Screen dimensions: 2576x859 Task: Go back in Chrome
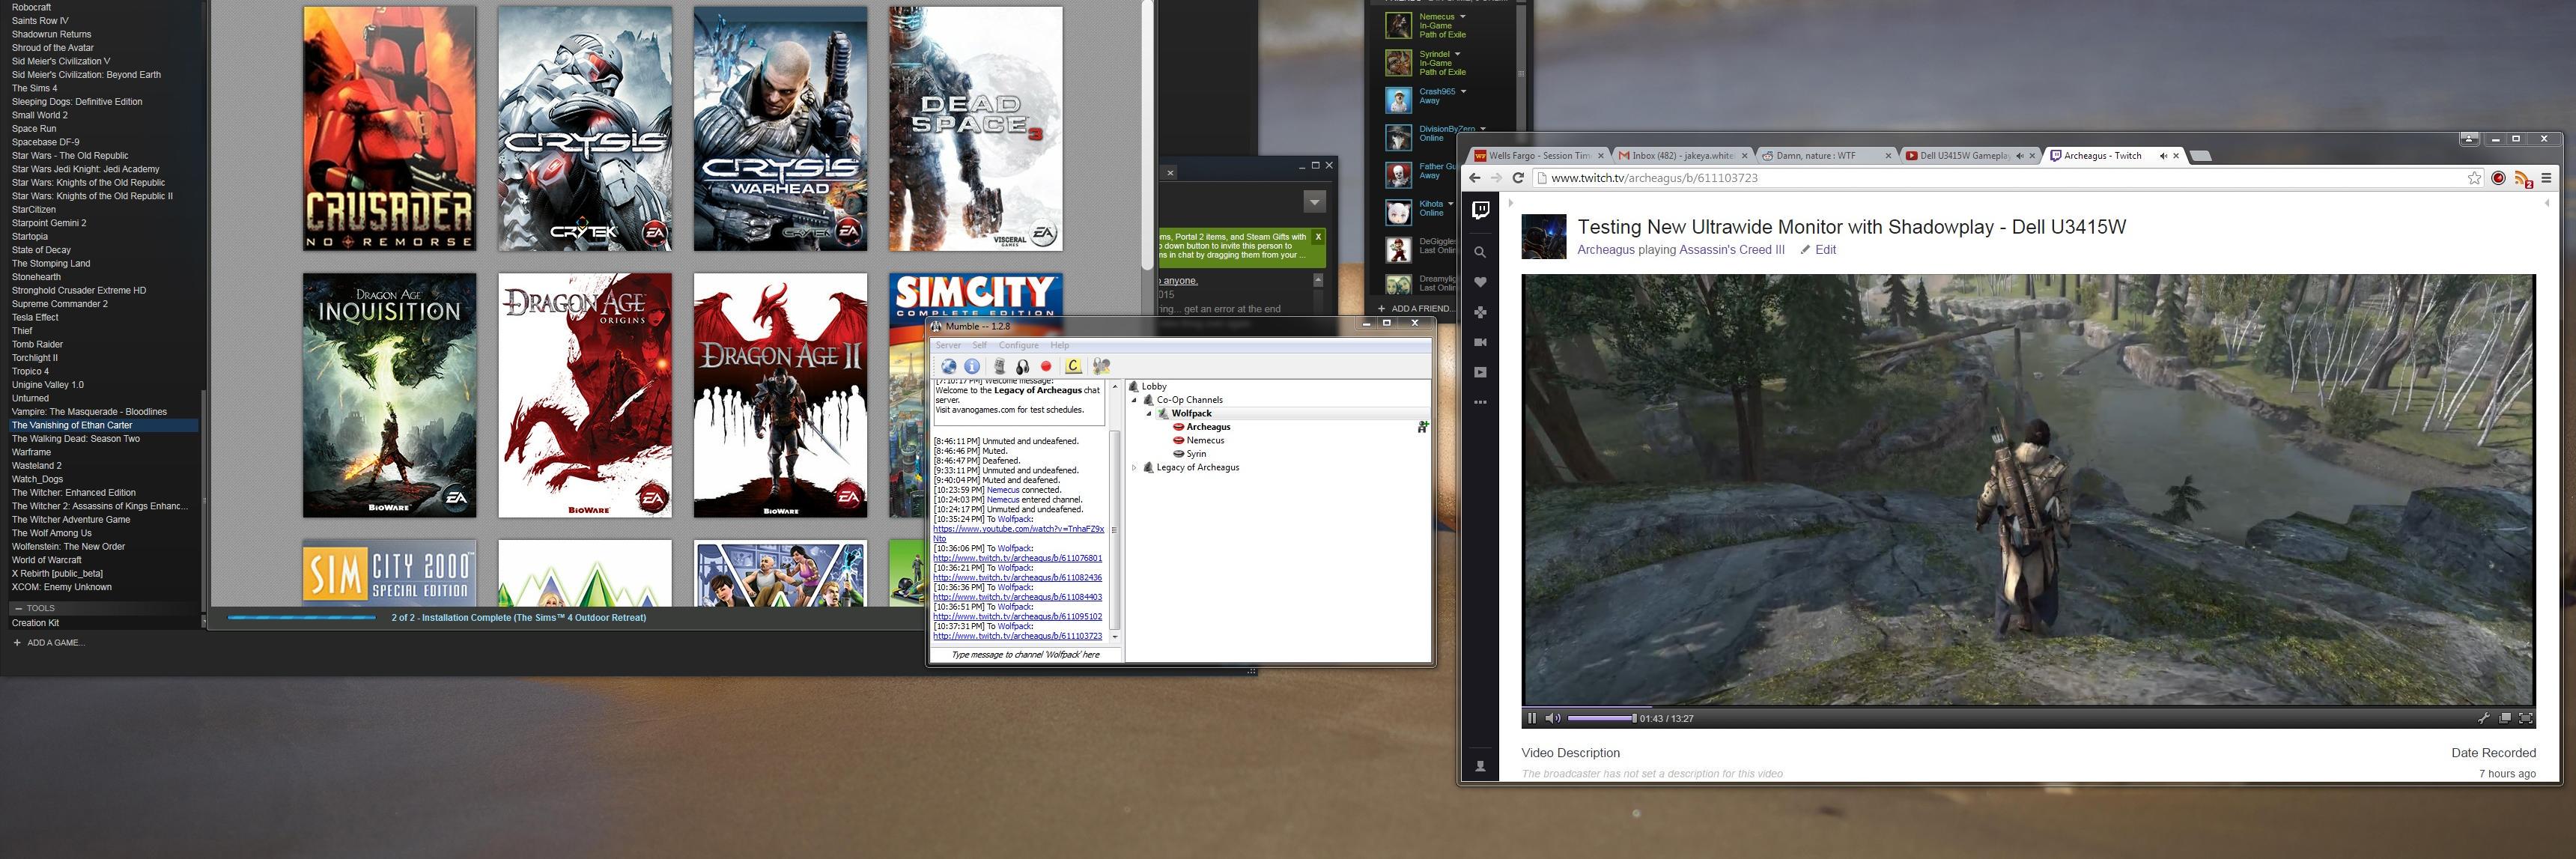(1474, 178)
